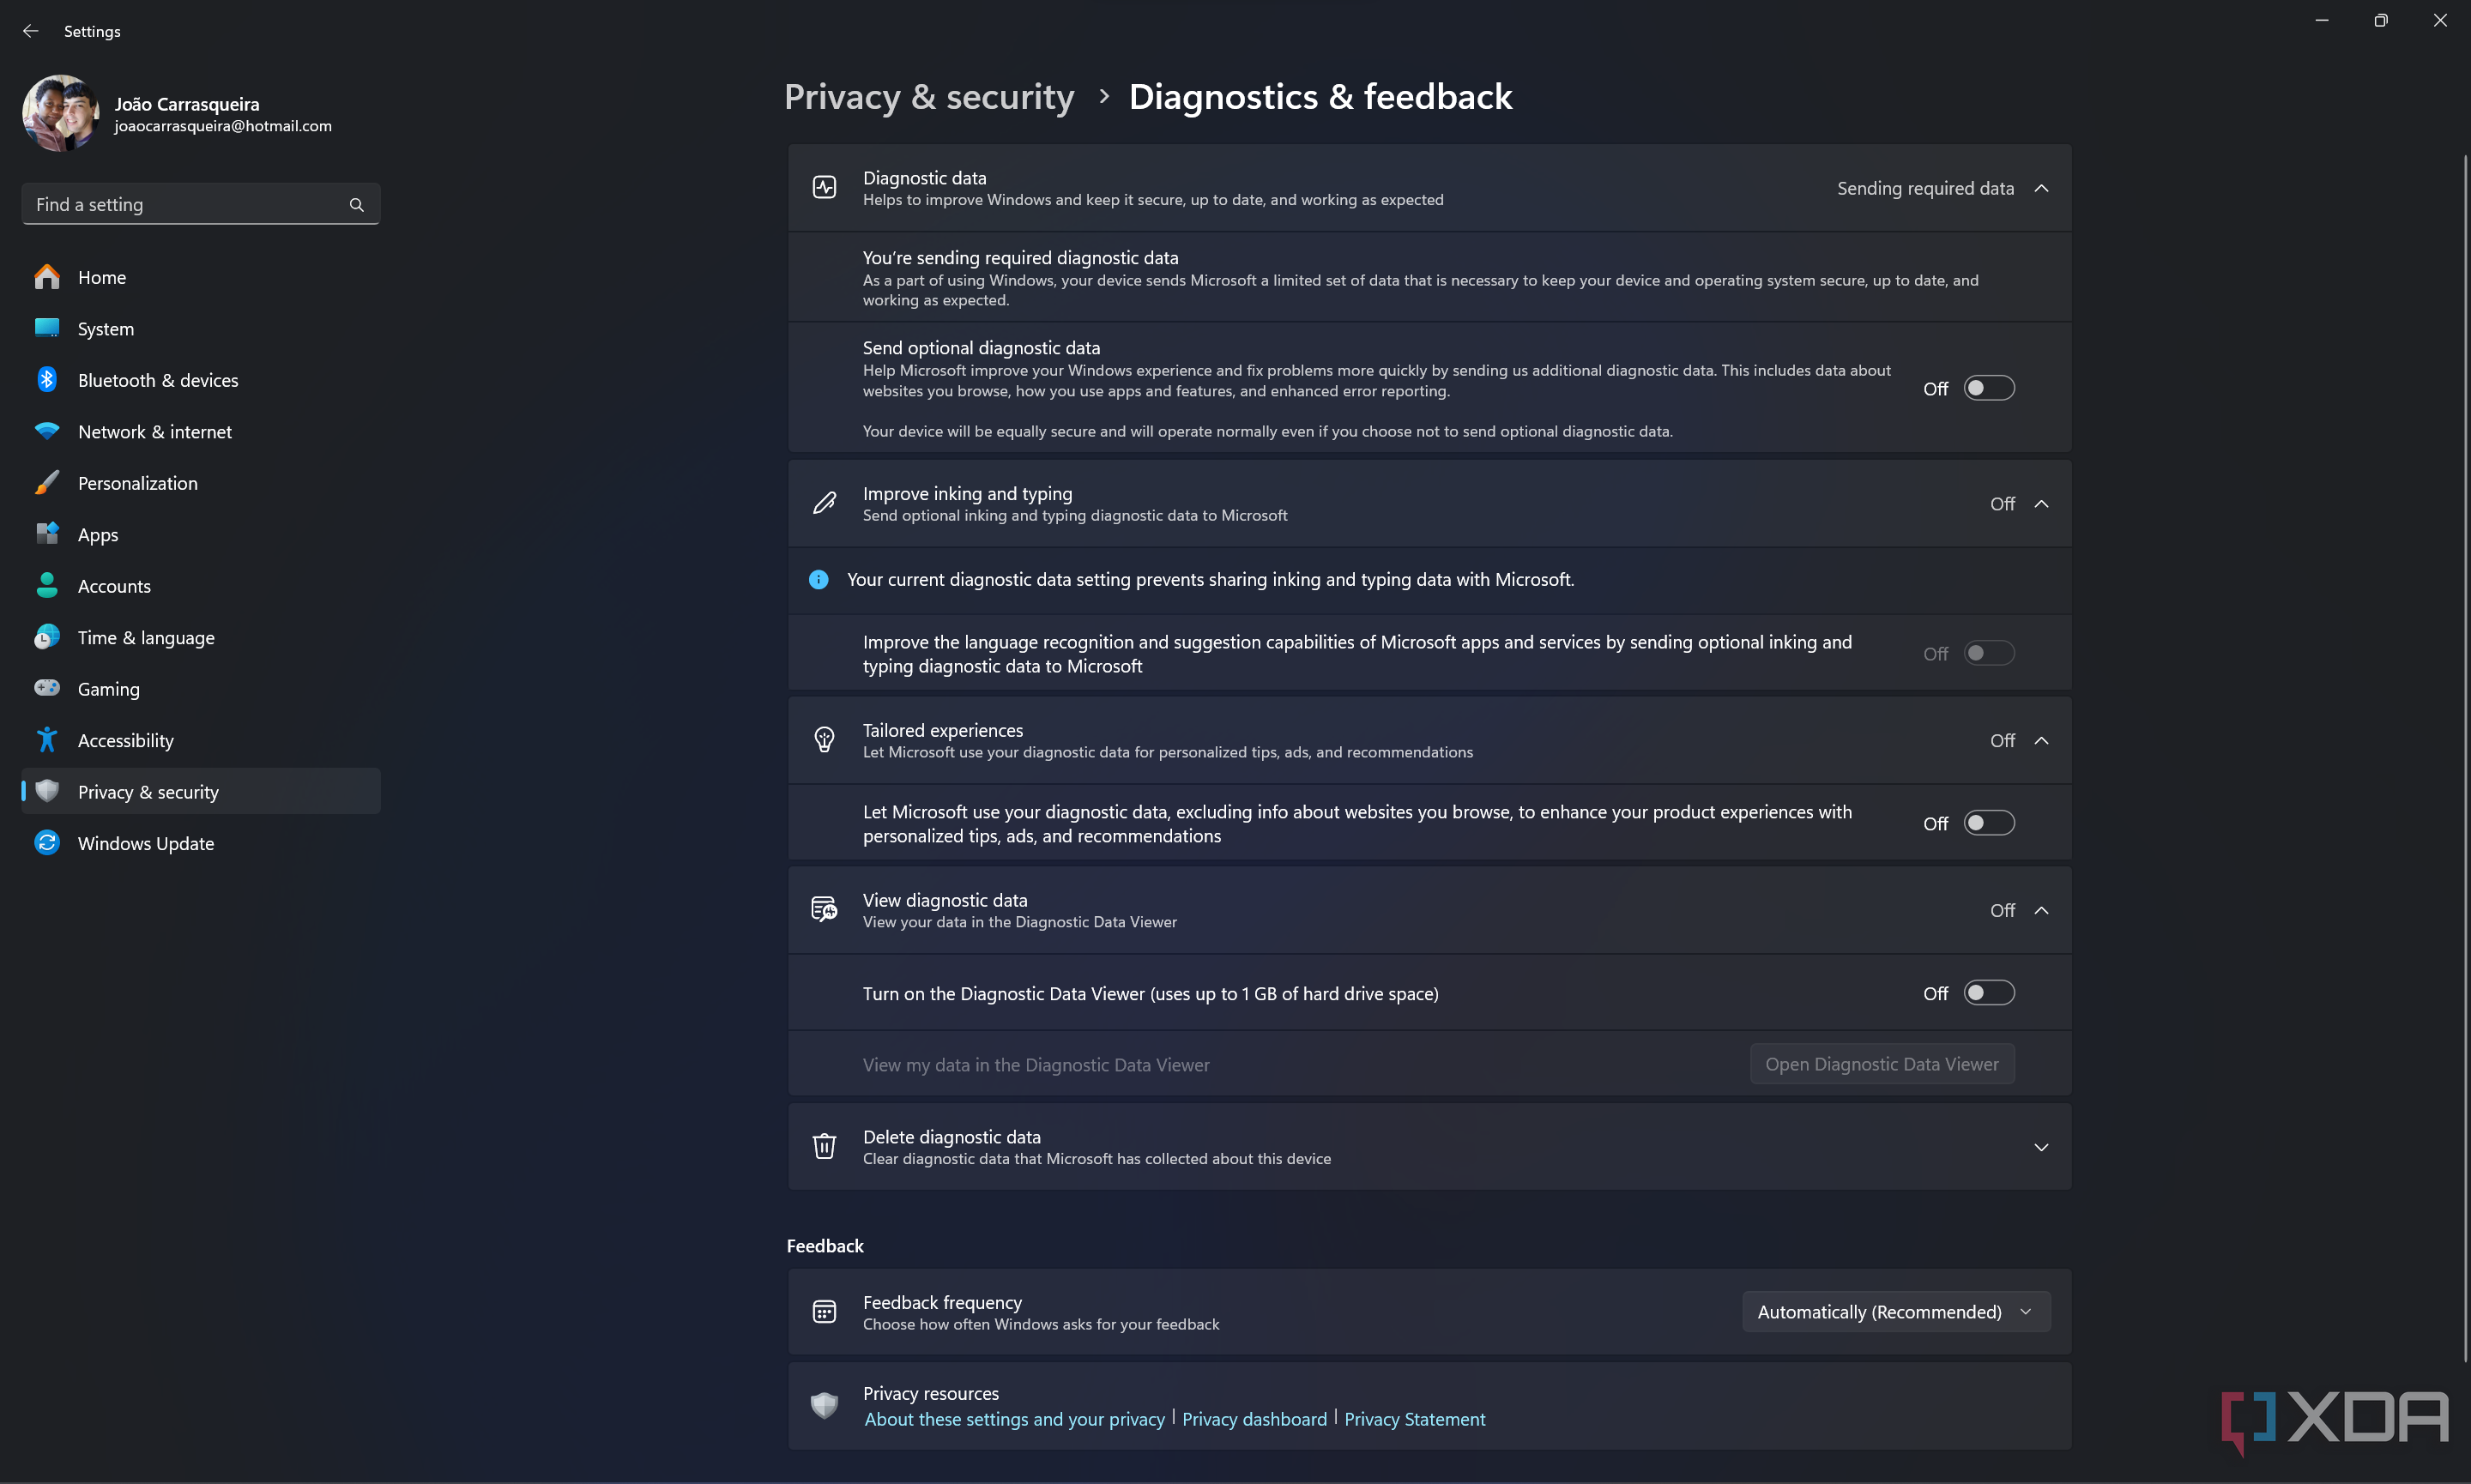Click the Home house icon in sidebar
The width and height of the screenshot is (2471, 1484).
pos(47,277)
